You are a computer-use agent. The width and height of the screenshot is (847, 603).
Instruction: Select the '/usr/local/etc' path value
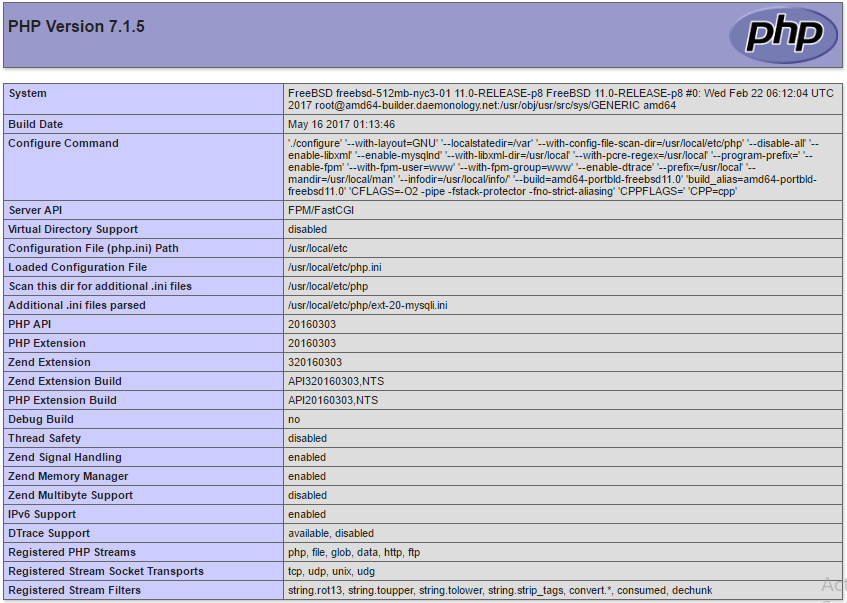click(318, 248)
